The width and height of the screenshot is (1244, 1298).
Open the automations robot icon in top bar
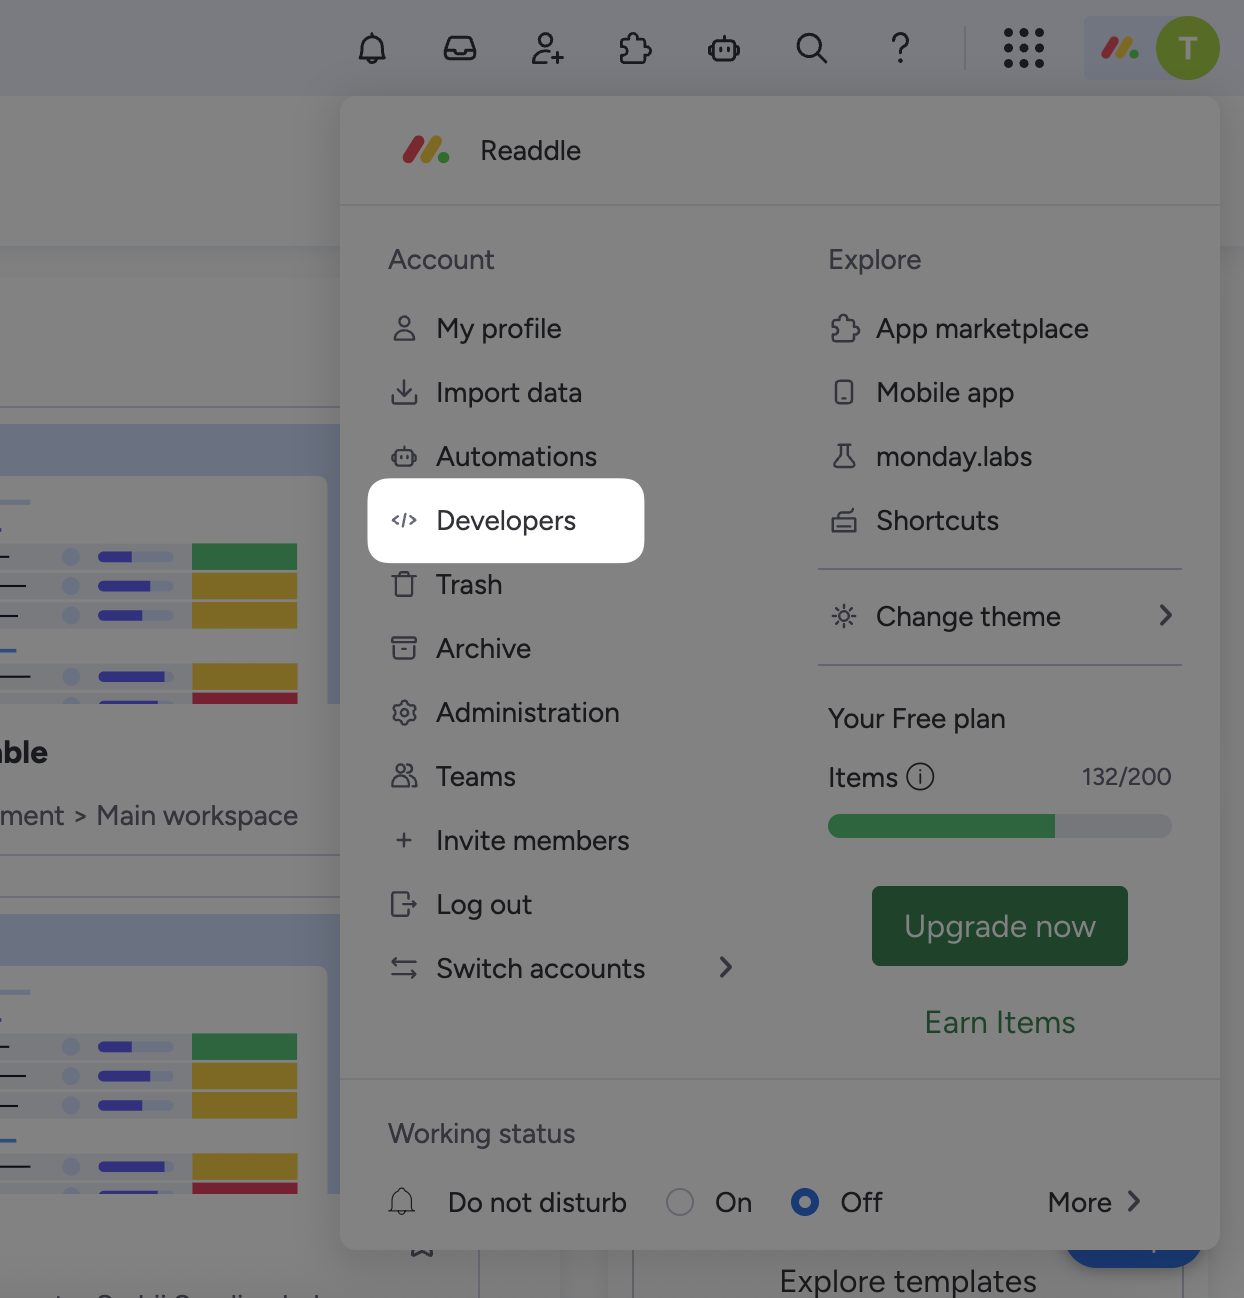click(x=723, y=48)
